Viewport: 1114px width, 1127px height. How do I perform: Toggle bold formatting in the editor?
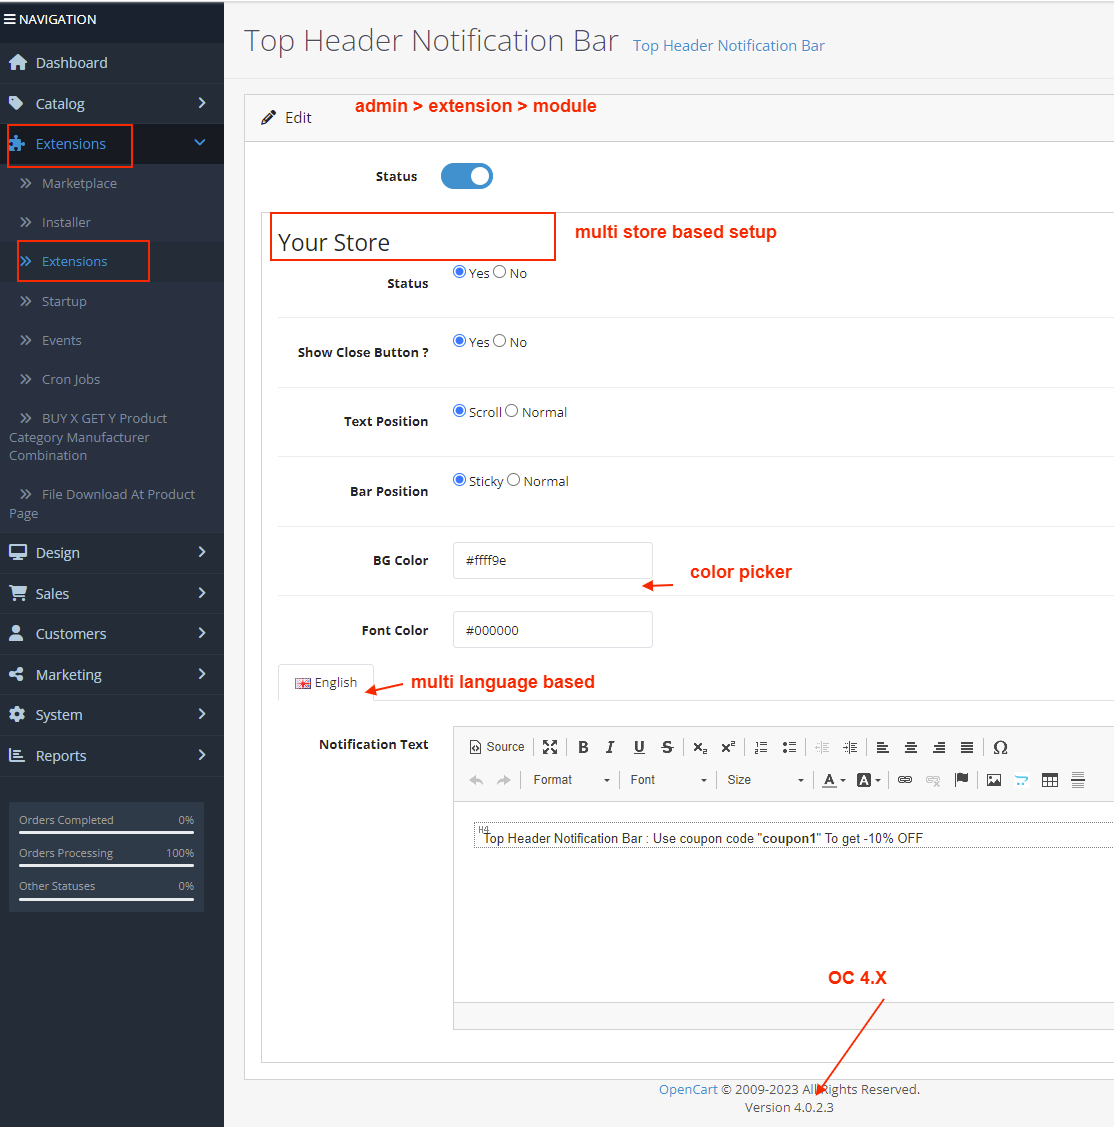click(x=583, y=747)
